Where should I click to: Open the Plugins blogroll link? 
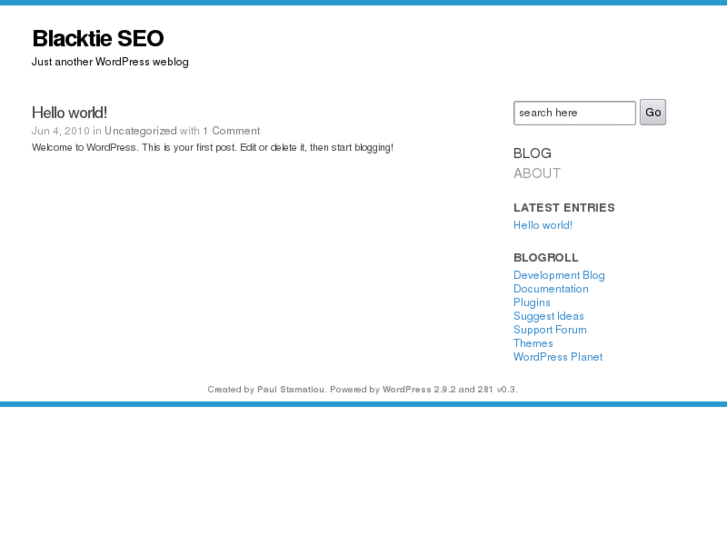click(532, 302)
